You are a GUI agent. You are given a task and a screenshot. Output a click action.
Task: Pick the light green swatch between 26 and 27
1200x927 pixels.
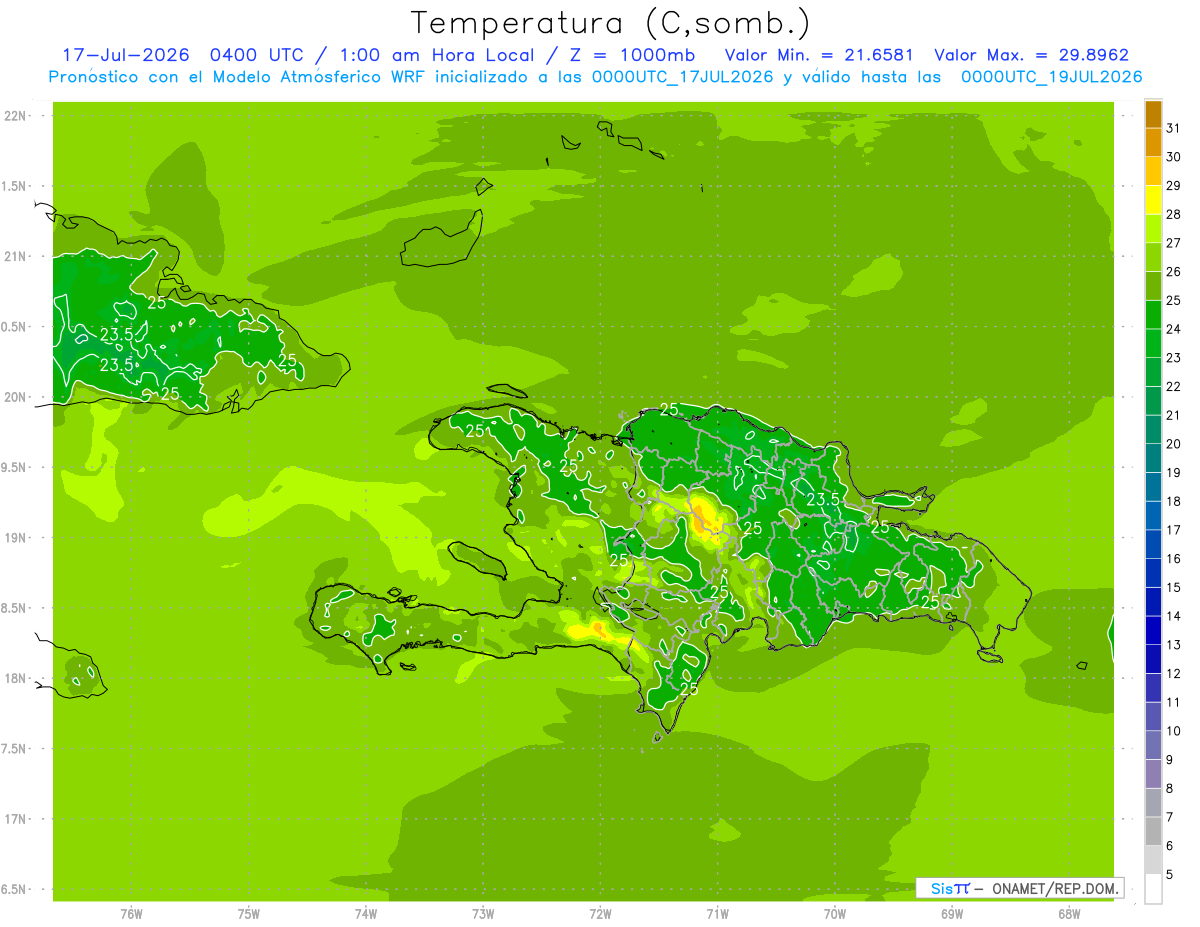coord(1153,257)
